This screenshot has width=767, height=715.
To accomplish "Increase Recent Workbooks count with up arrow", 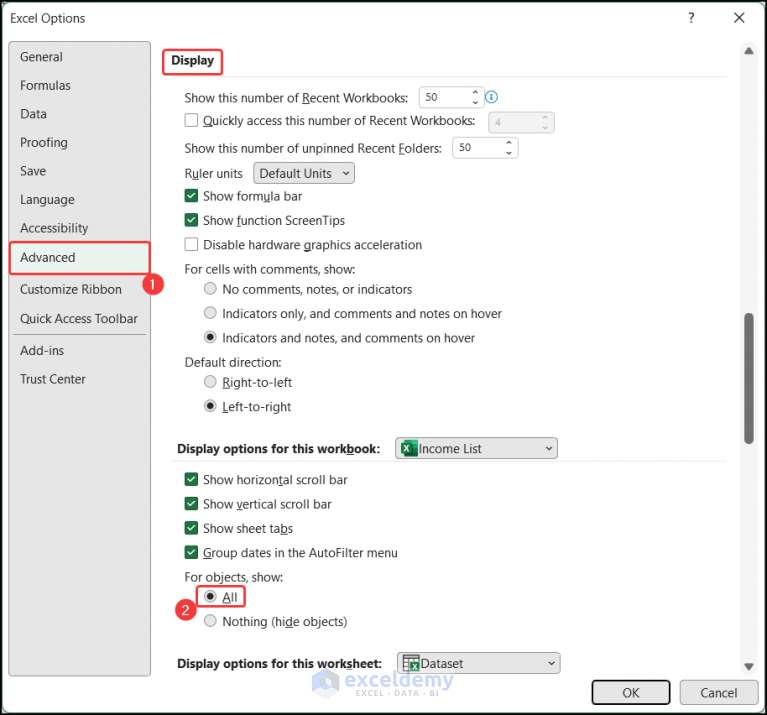I will click(x=475, y=92).
